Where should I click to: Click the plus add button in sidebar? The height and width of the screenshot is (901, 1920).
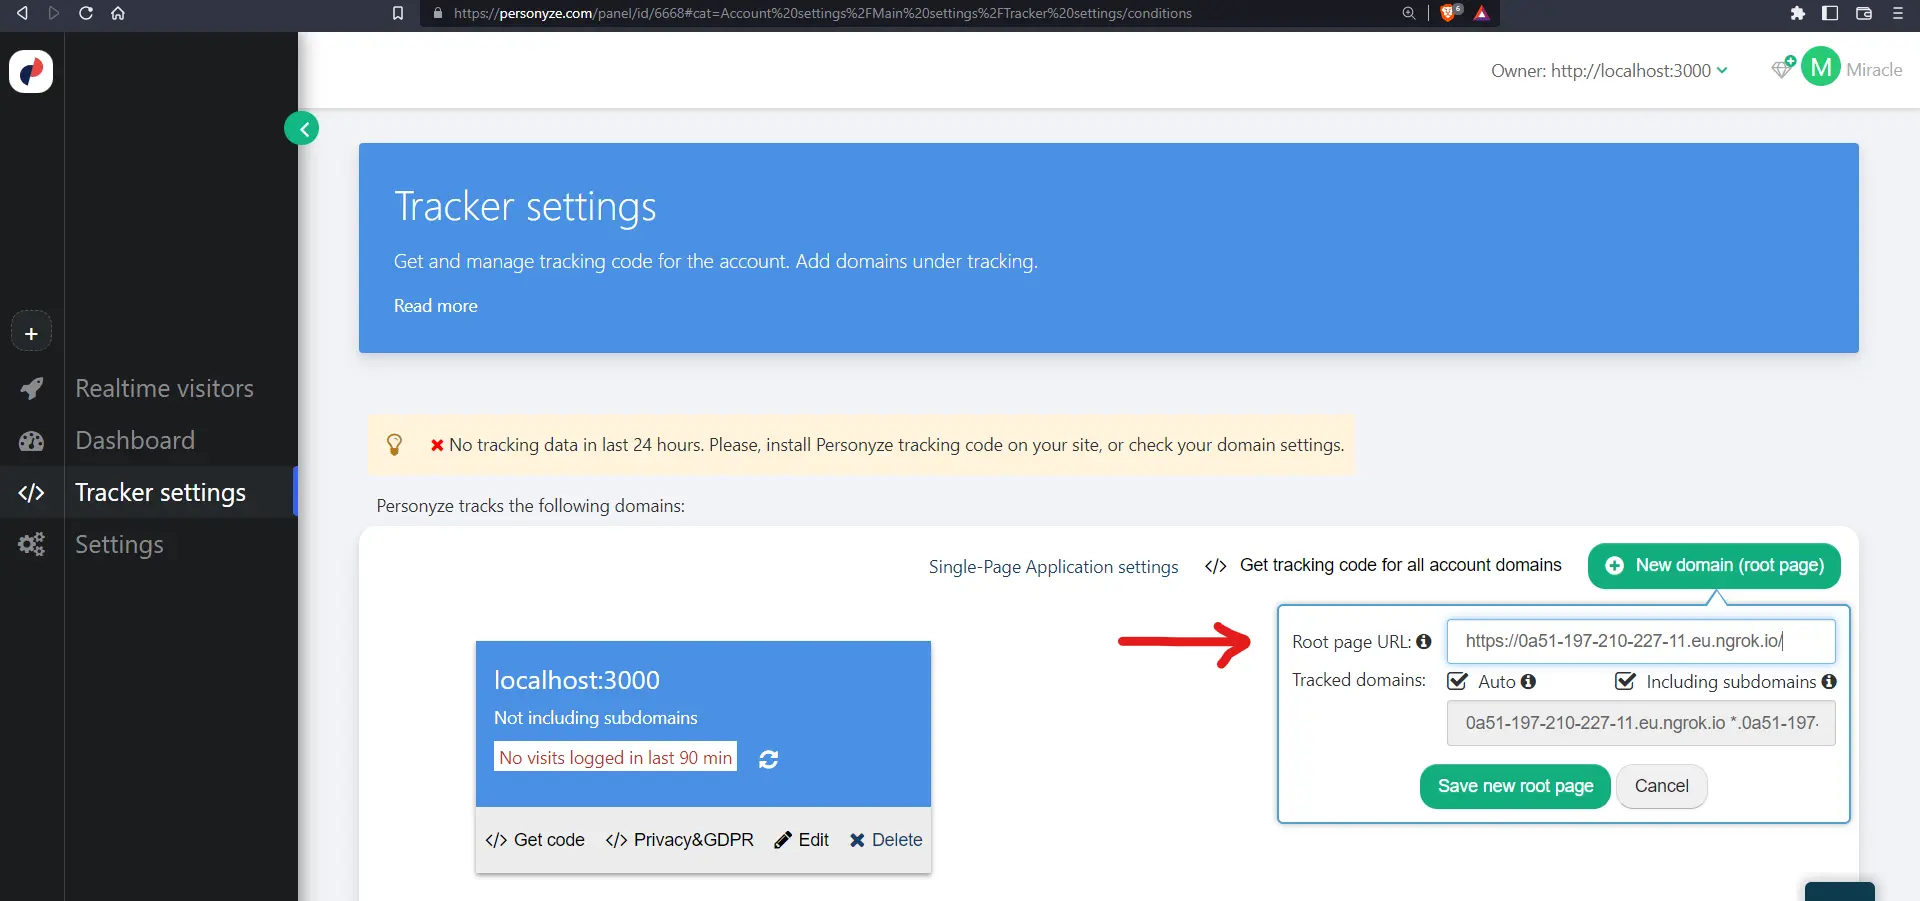(31, 333)
